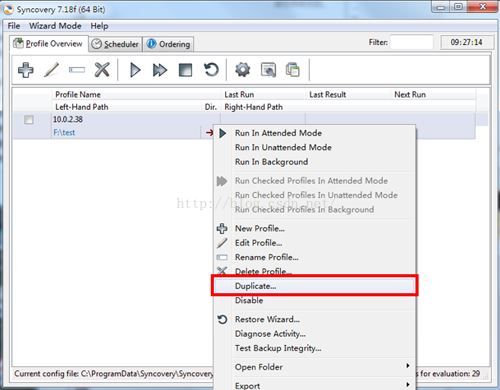The height and width of the screenshot is (390, 500).
Task: Switch to the Scheduler tab
Action: (116, 44)
